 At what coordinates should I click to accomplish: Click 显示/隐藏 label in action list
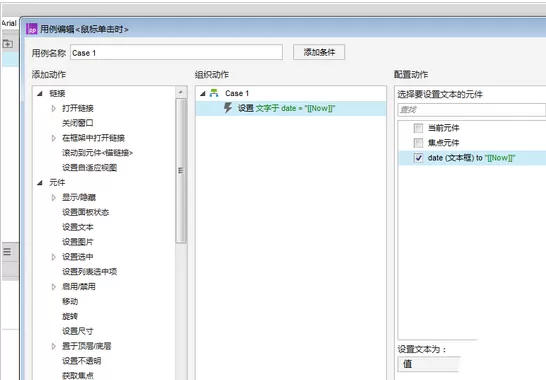[x=79, y=197]
